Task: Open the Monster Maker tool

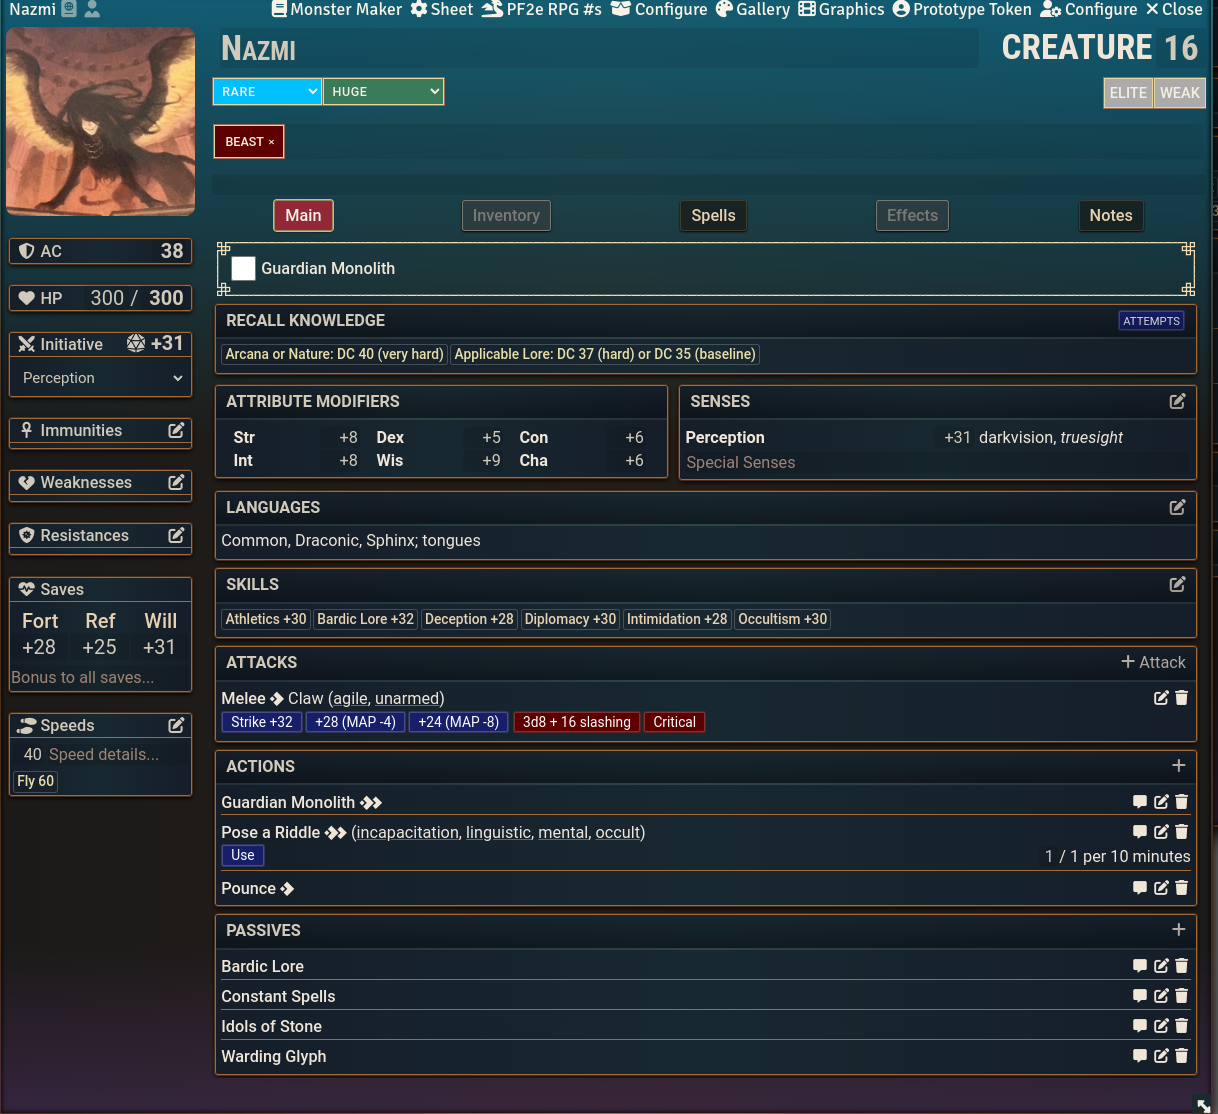Action: pyautogui.click(x=336, y=9)
